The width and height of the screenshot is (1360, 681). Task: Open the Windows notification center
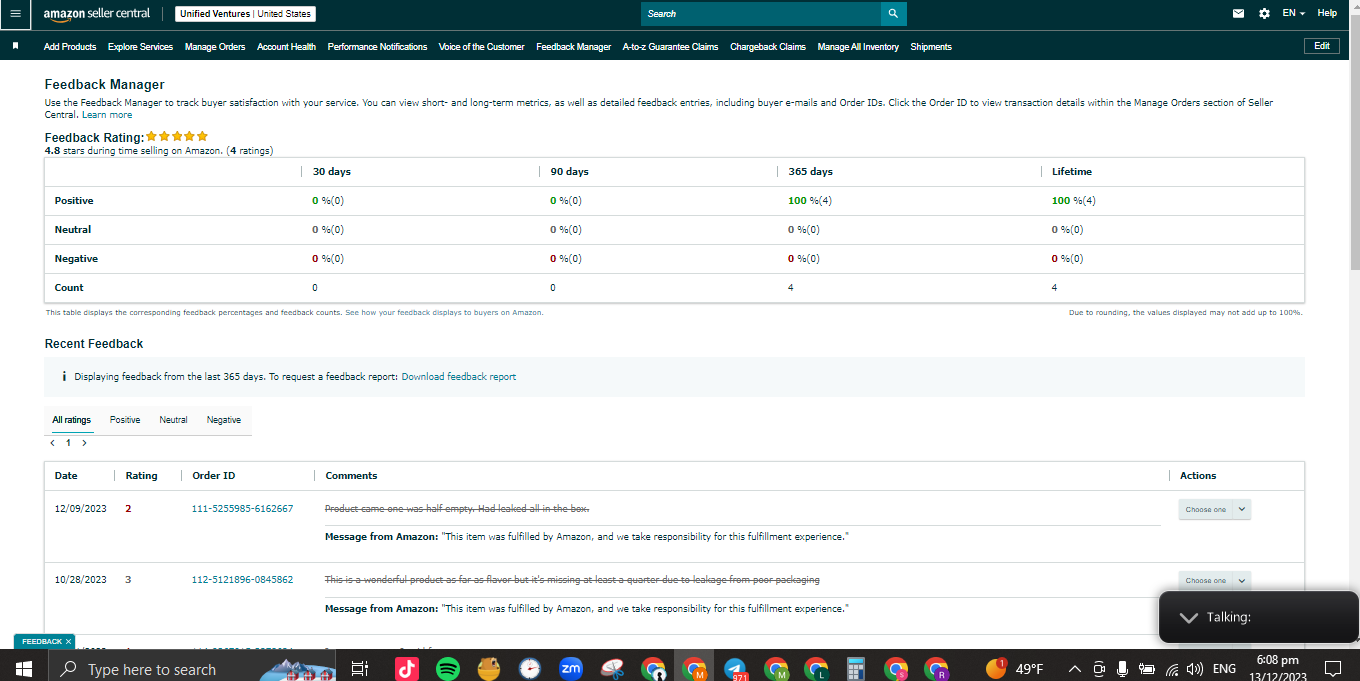tap(1332, 668)
